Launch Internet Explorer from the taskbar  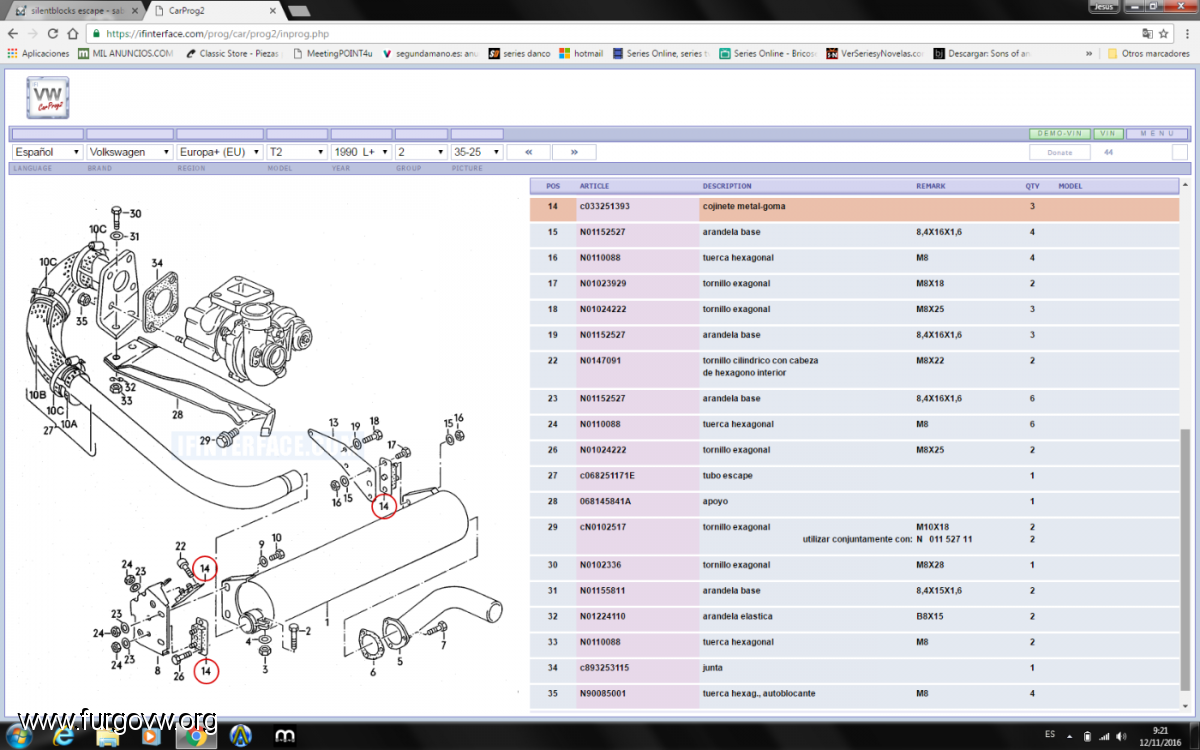[63, 736]
